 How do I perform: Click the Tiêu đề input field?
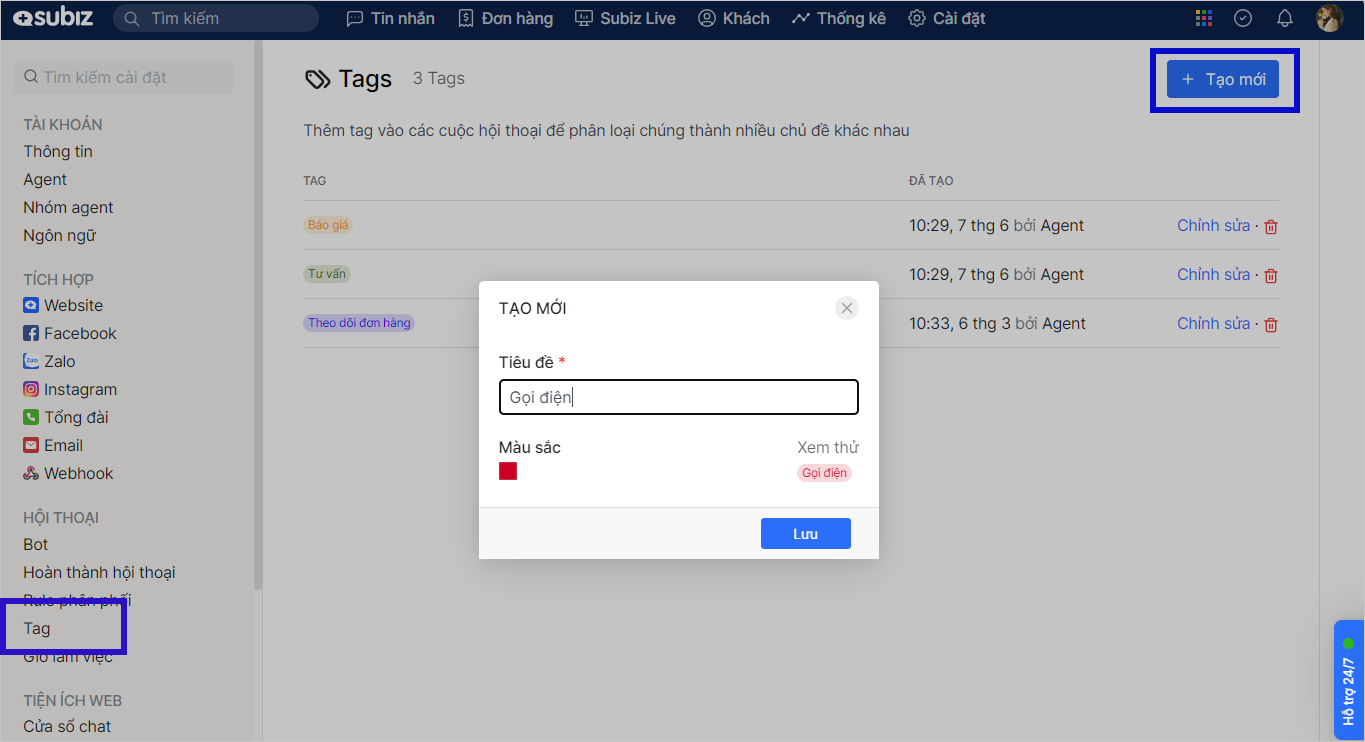pos(678,397)
